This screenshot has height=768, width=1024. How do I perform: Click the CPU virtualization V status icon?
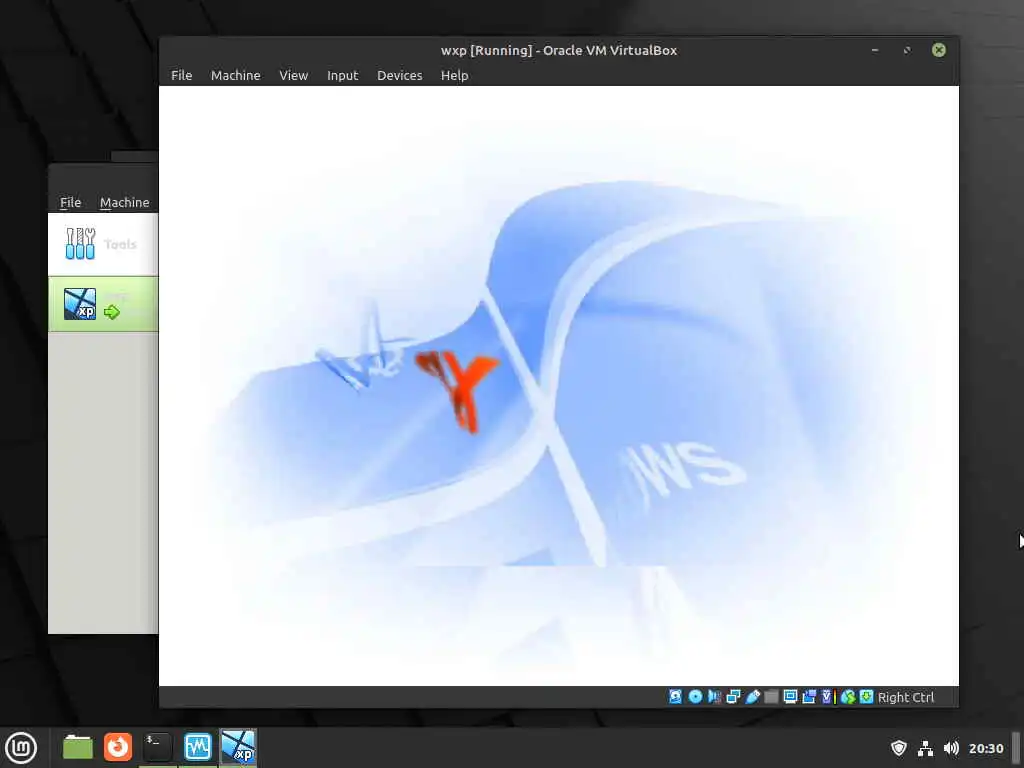coord(827,697)
